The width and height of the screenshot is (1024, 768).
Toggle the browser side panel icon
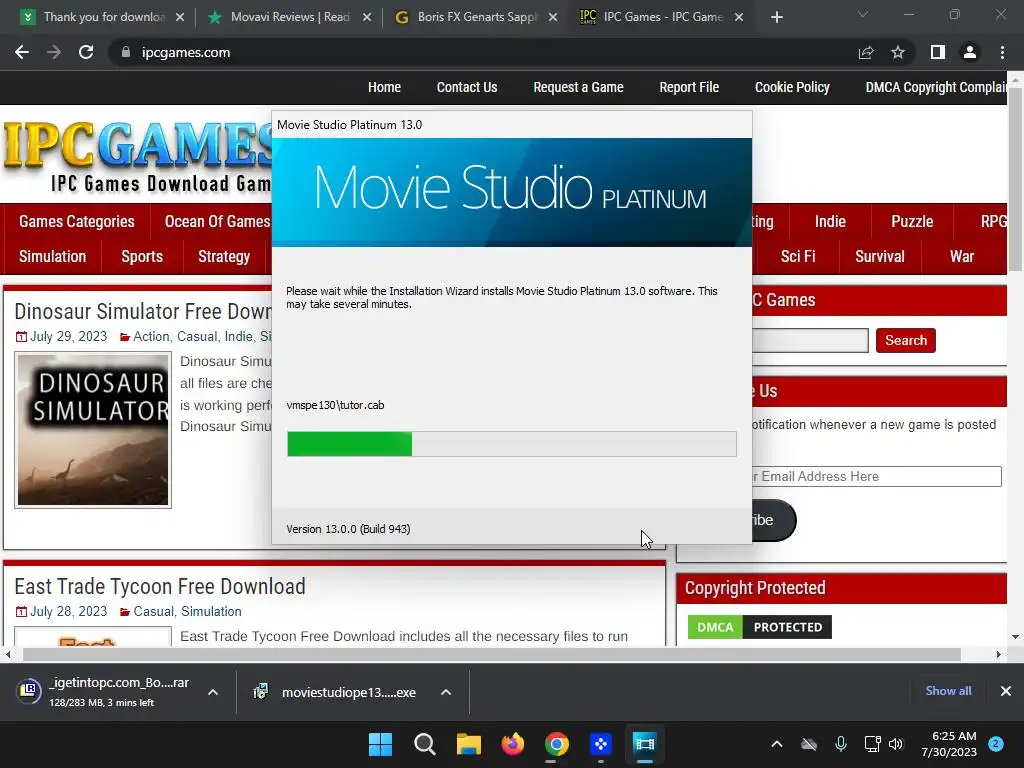click(x=938, y=52)
